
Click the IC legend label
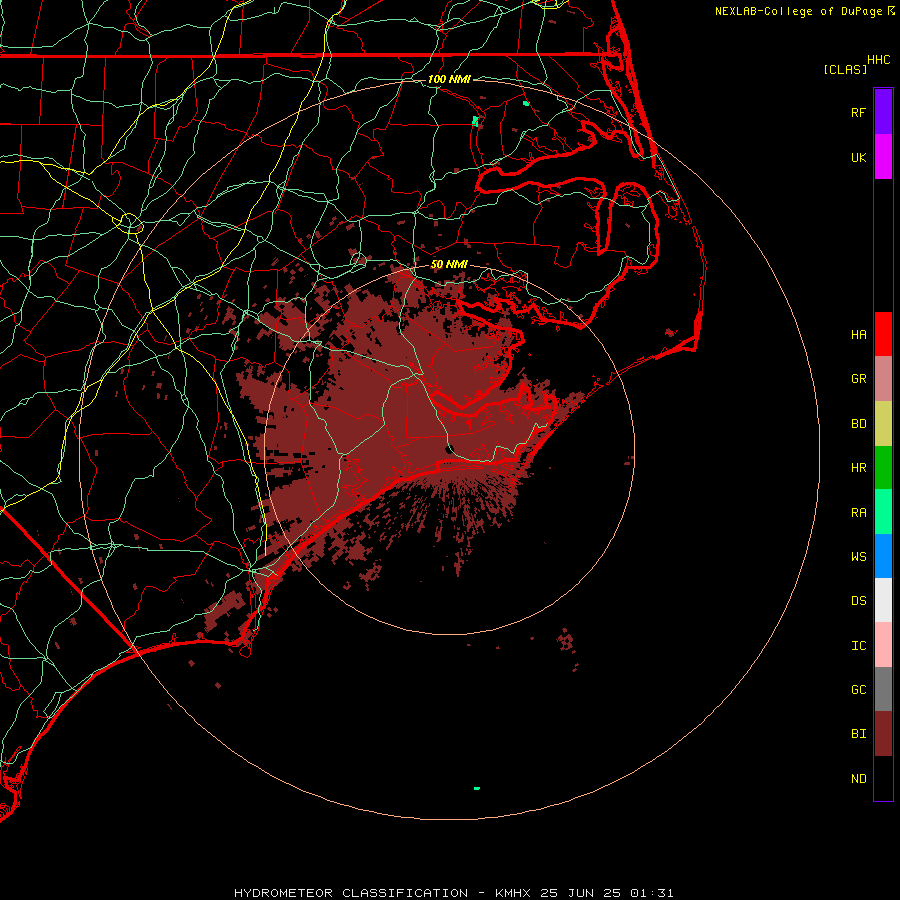(858, 646)
